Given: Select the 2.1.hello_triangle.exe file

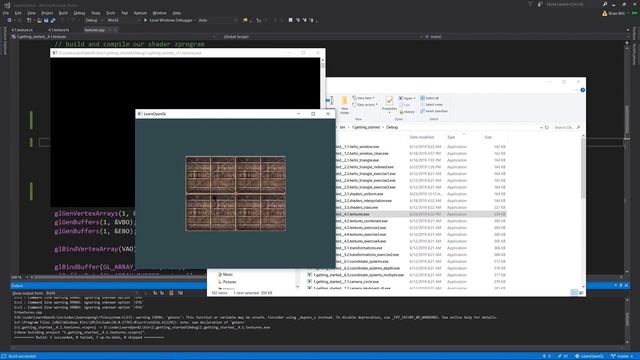Looking at the screenshot, I should tap(357, 160).
